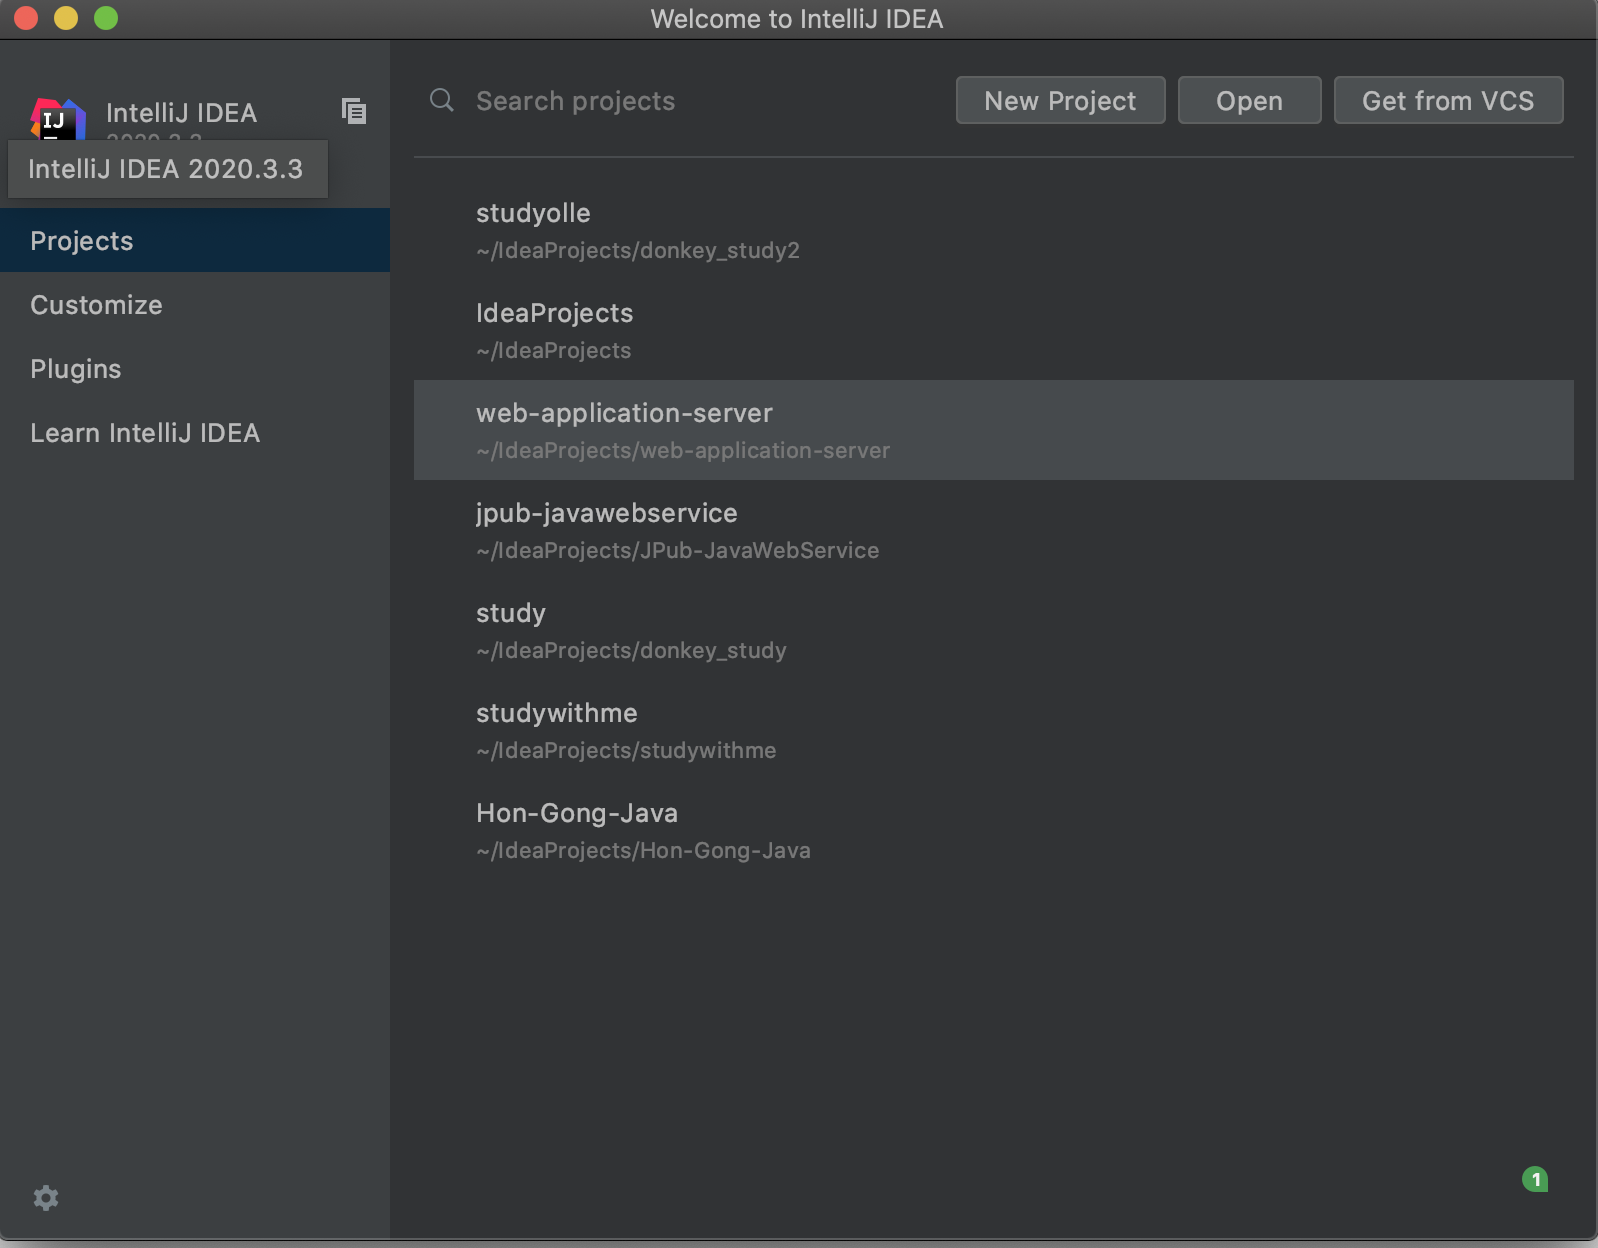This screenshot has width=1598, height=1248.
Task: Click the ~/IdeaProjects/studywithme path
Action: click(x=626, y=750)
